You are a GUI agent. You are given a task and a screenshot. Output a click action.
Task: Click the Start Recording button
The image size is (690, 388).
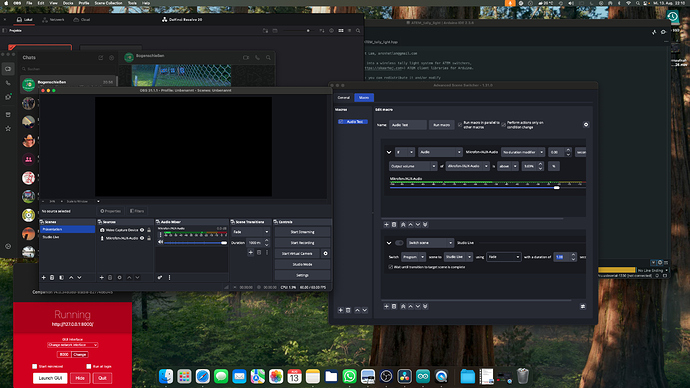click(302, 243)
